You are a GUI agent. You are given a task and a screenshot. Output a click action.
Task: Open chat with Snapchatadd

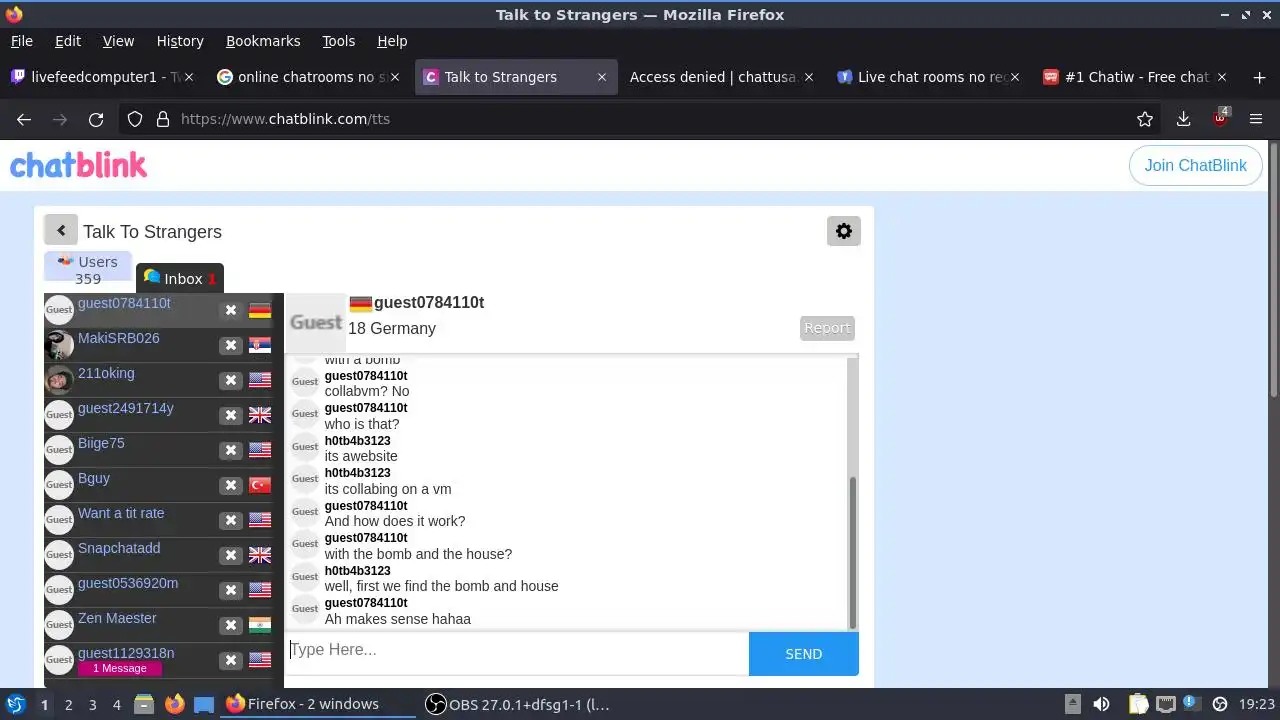tap(119, 548)
